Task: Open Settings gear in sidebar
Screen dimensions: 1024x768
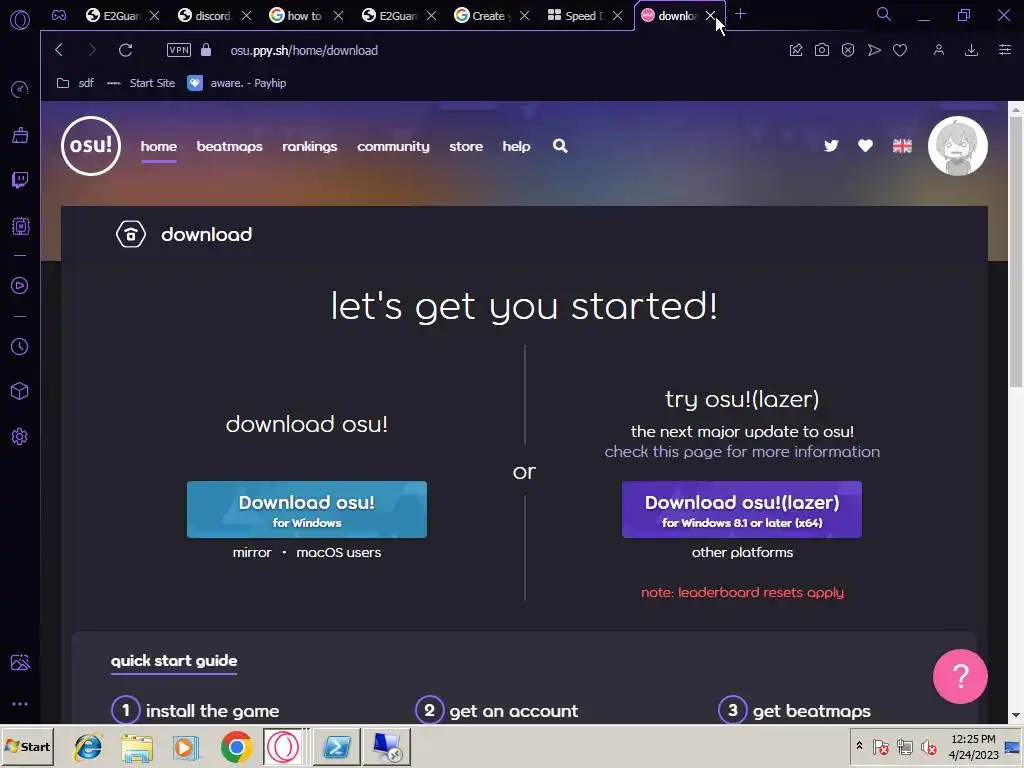Action: pos(20,436)
